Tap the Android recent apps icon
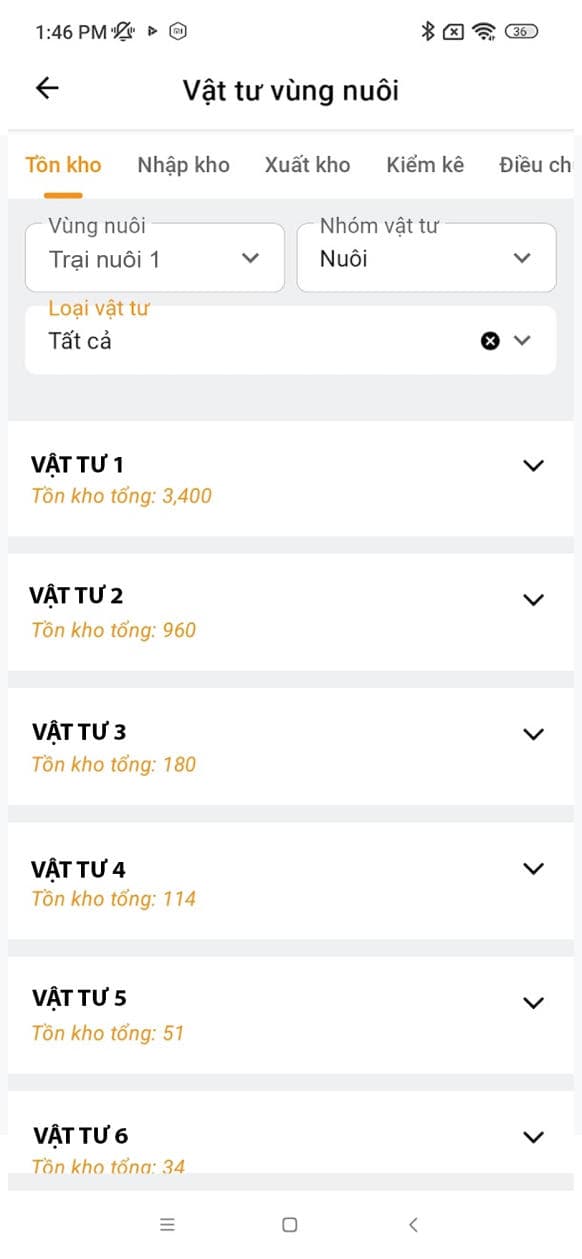Screen dimensions: 582x1259 (167, 1224)
